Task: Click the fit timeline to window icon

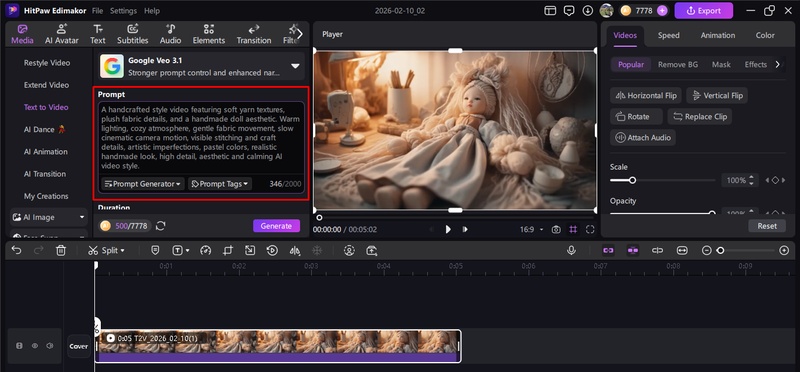Action: (682, 251)
